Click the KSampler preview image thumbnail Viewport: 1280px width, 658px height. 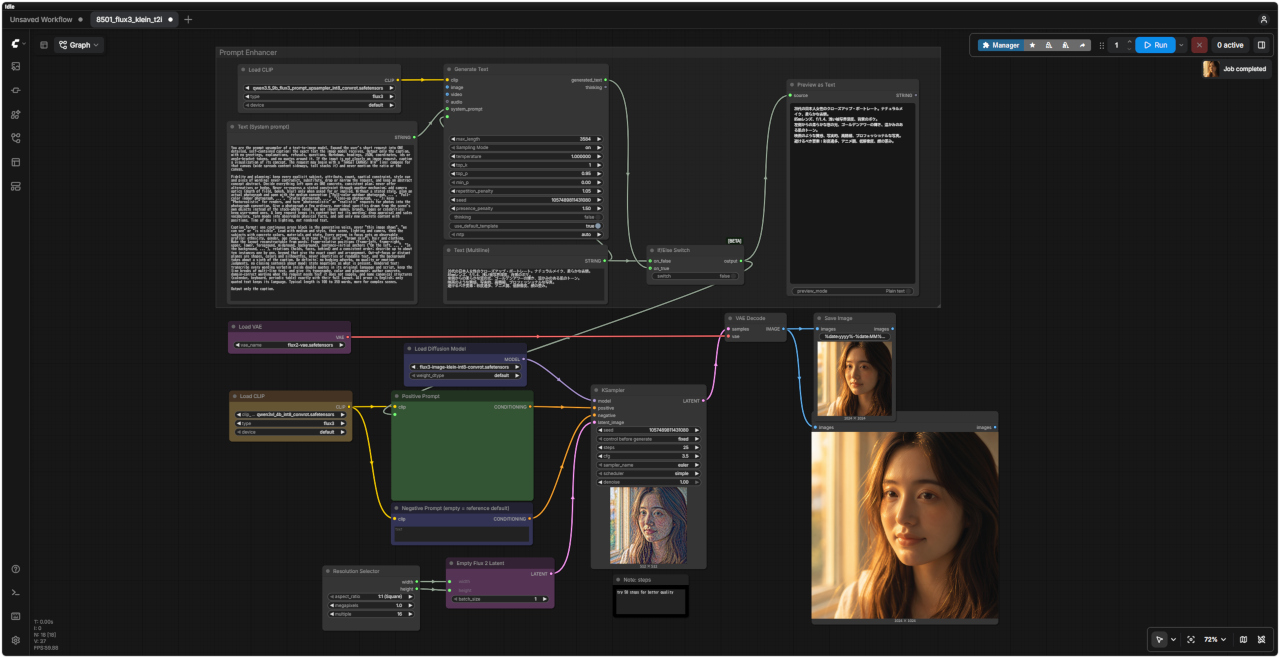pyautogui.click(x=648, y=525)
